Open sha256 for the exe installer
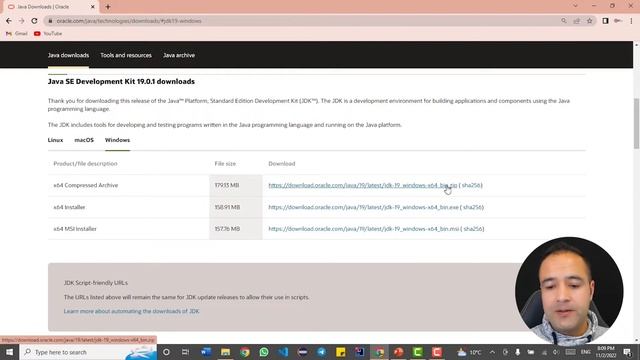This screenshot has height=360, width=640. point(473,207)
